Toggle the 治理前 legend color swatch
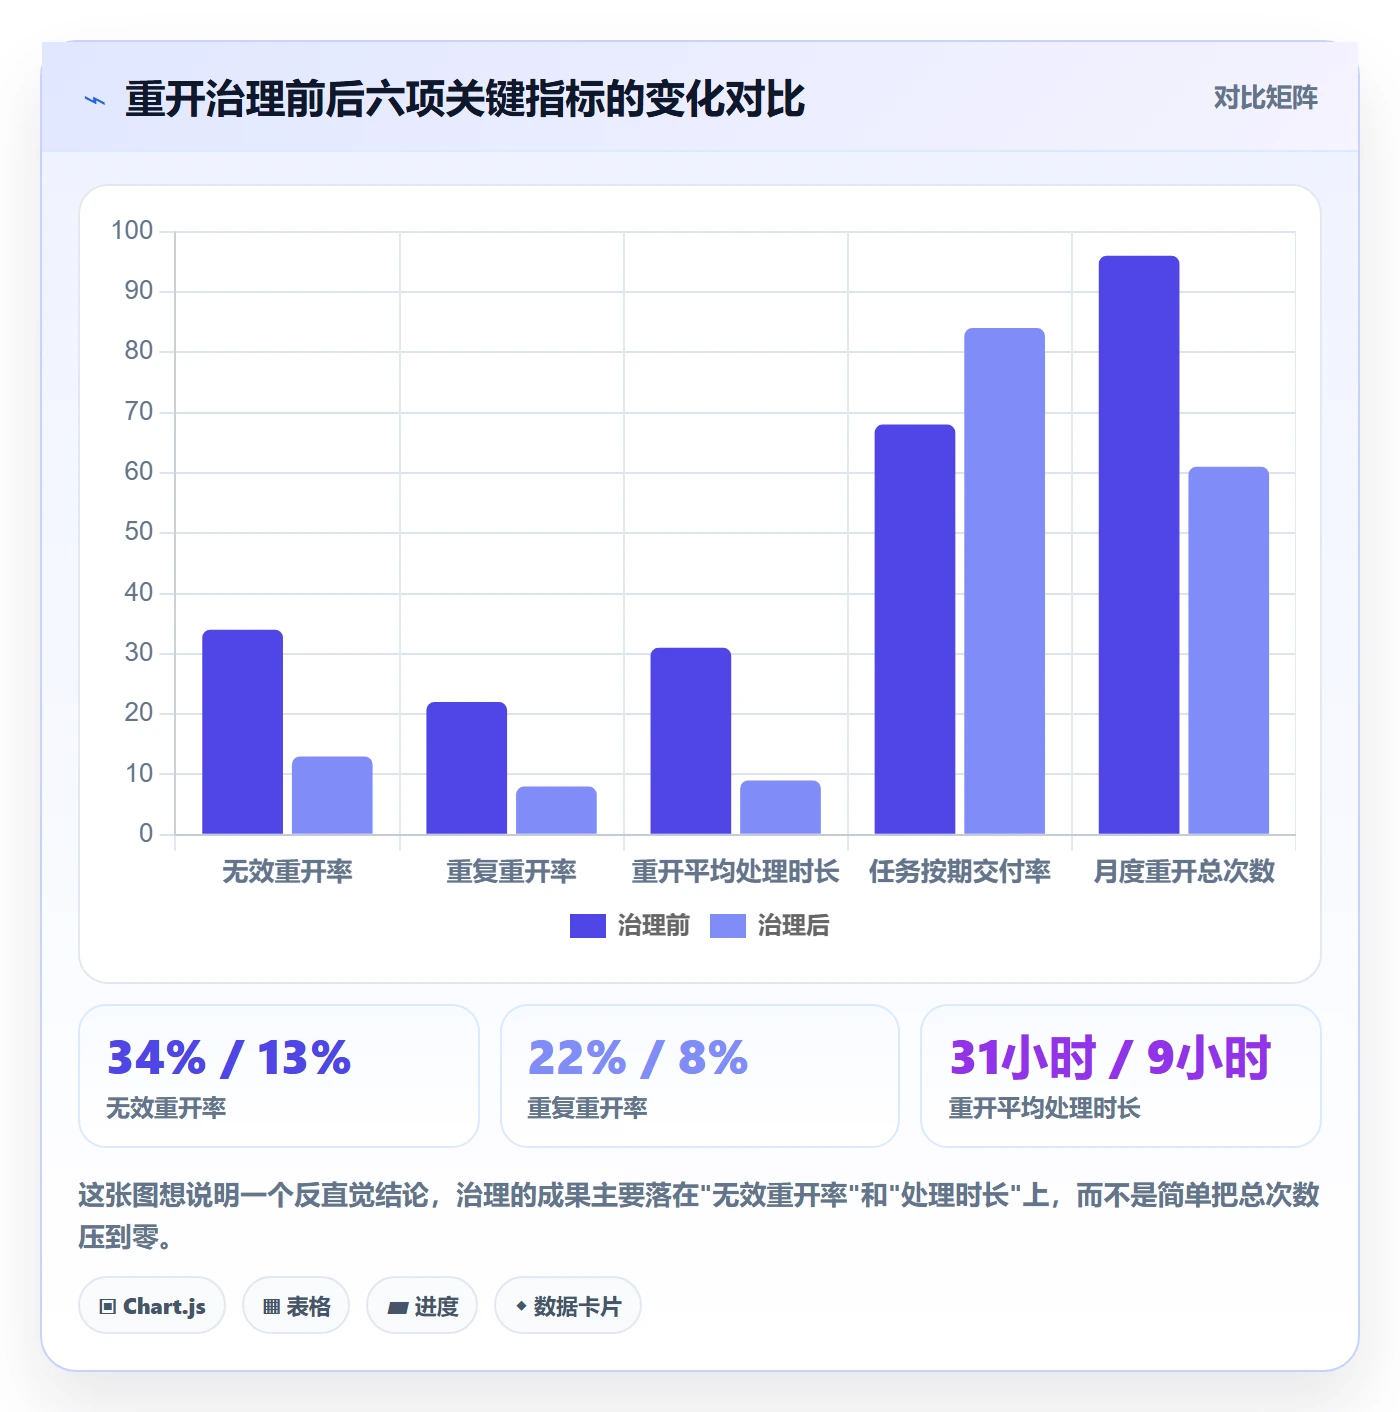Screen dimensions: 1400x1412 coord(588,926)
